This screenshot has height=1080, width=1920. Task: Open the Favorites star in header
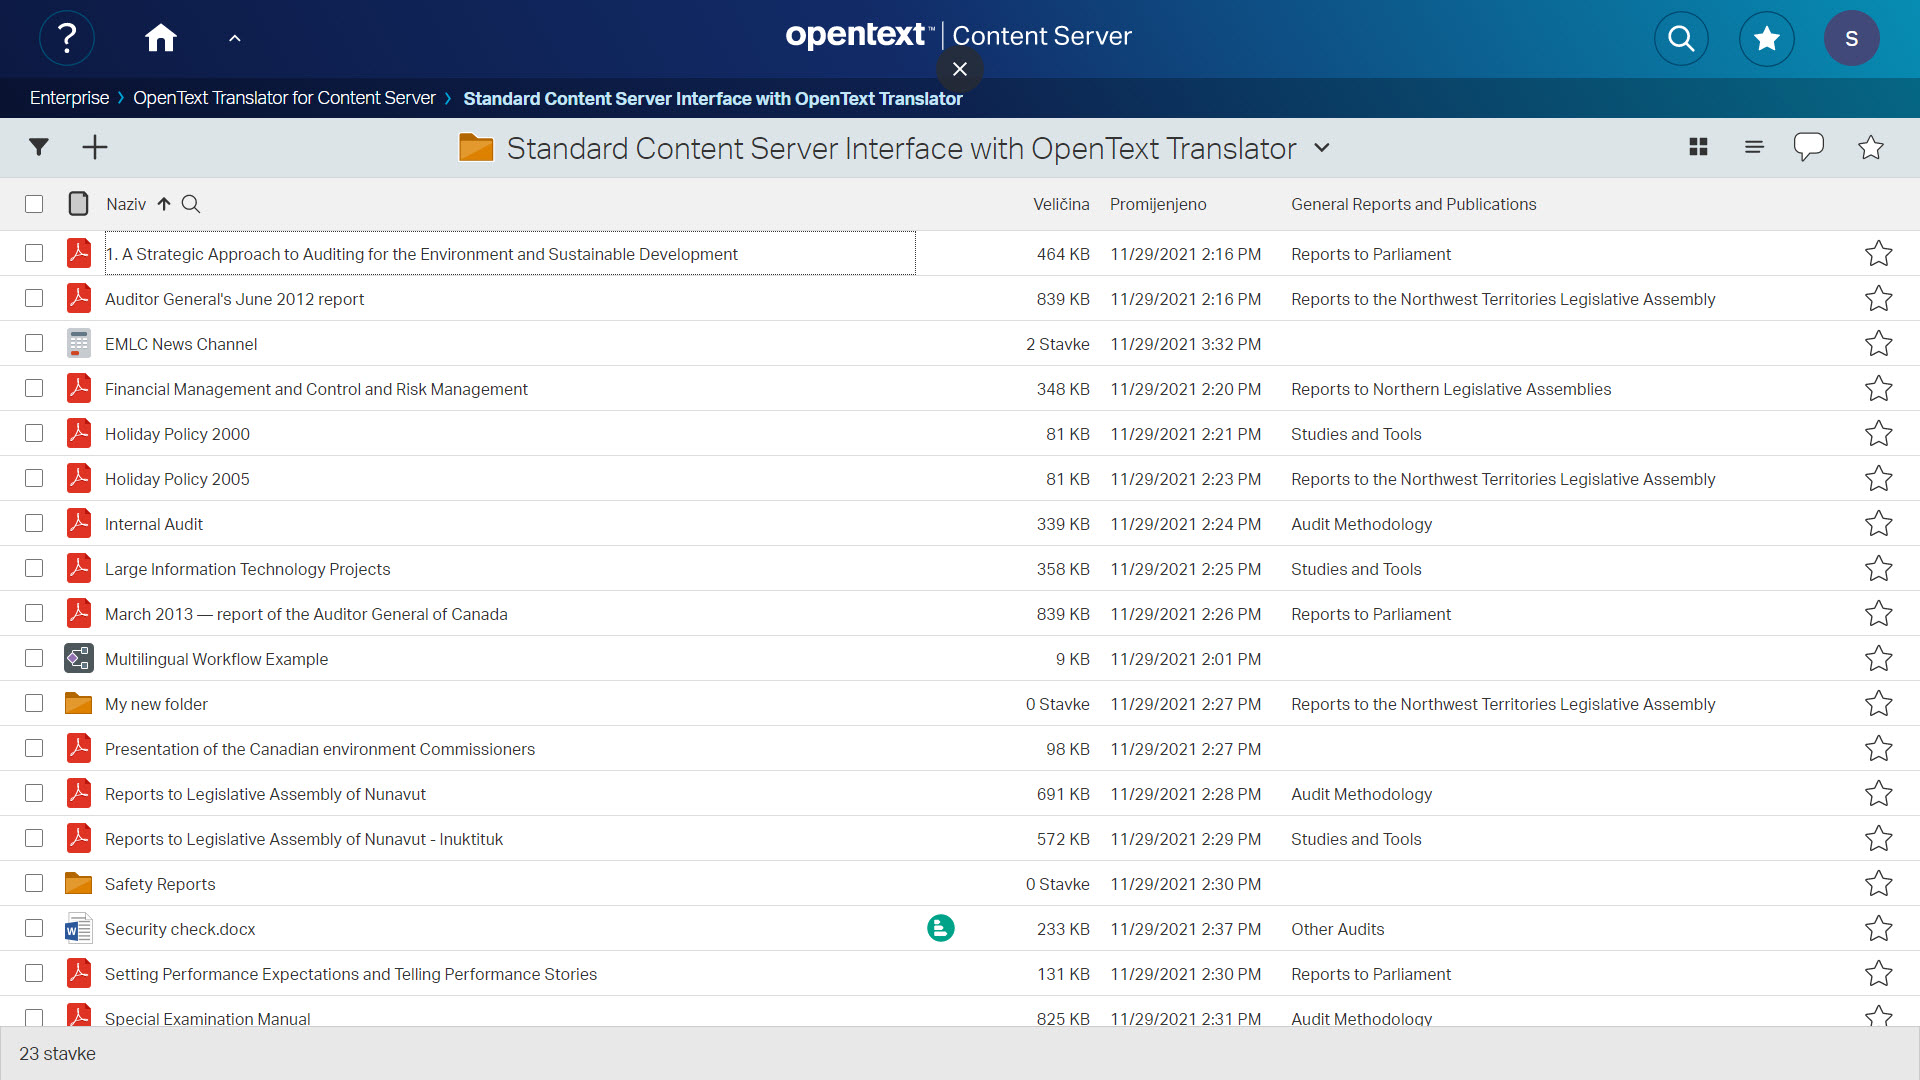pos(1766,38)
